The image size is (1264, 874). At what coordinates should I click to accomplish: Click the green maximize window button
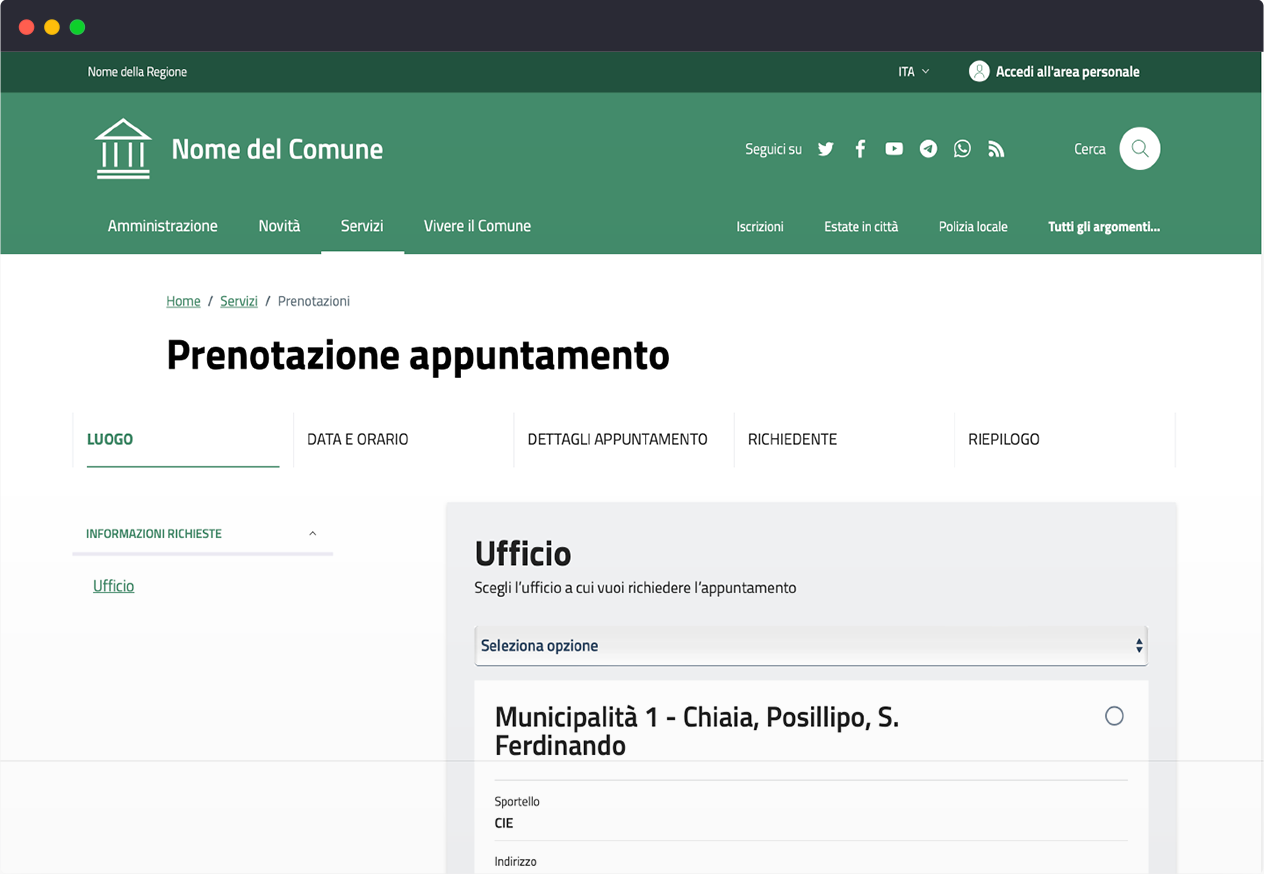(x=77, y=27)
